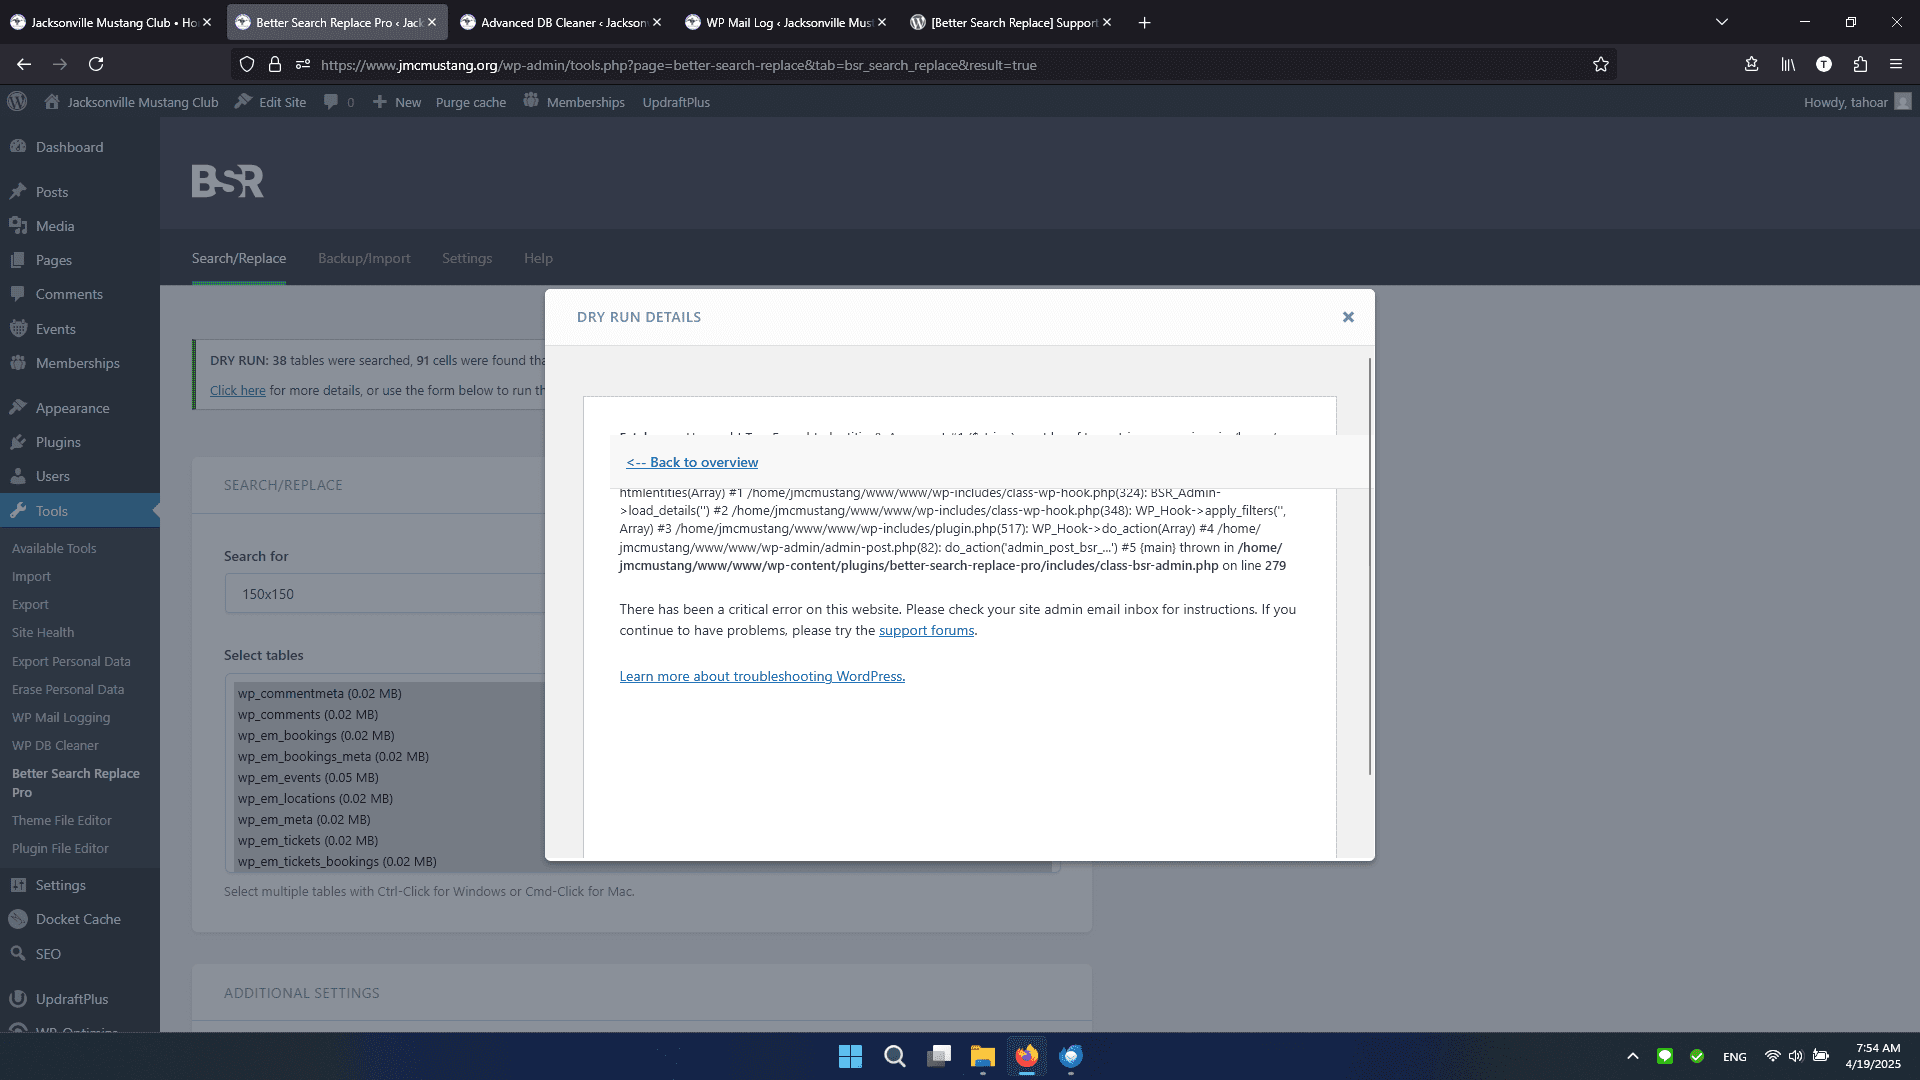Show hidden system tray icons
The width and height of the screenshot is (1920, 1080).
1633,1056
